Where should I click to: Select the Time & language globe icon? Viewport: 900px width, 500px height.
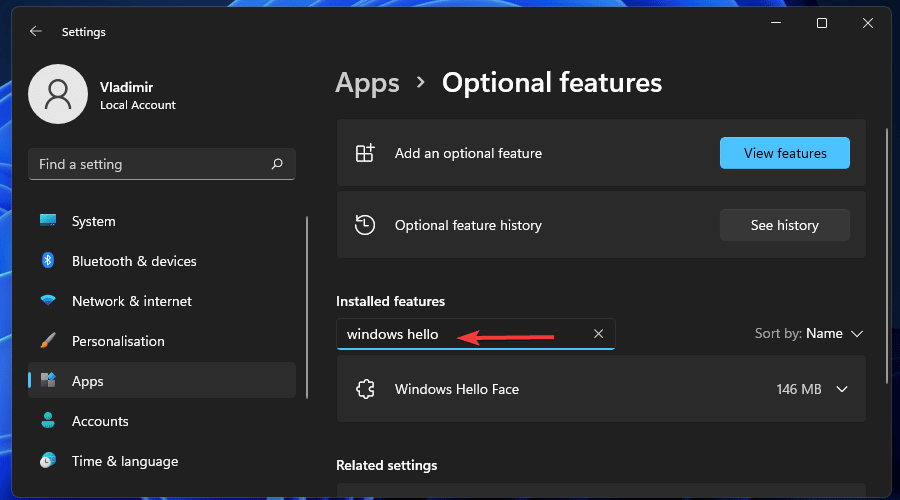pyautogui.click(x=48, y=460)
